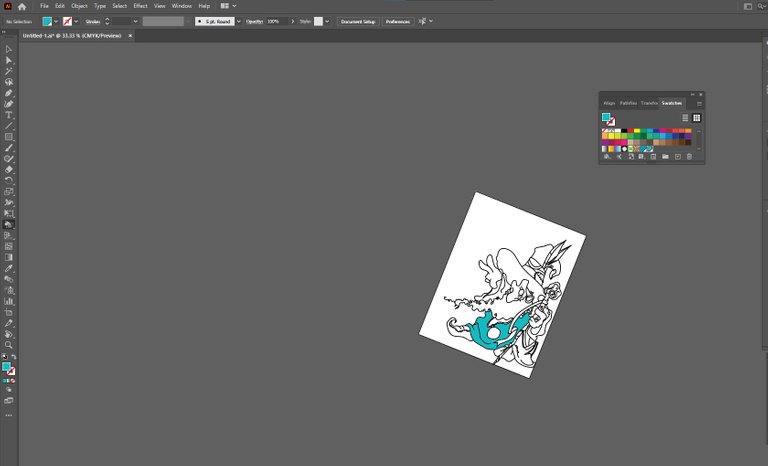Open stroke weight dropdown arrow
768x466 pixels.
[x=136, y=22]
